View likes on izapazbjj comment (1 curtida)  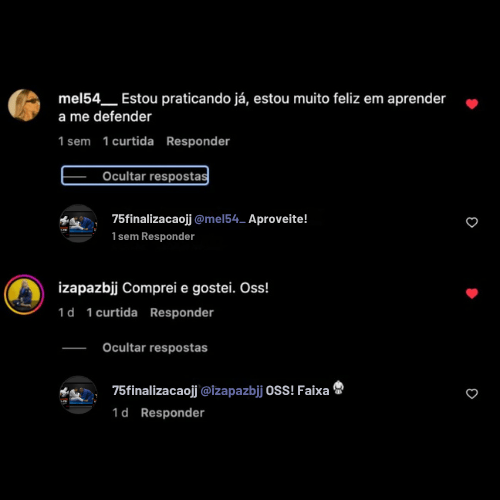pos(112,313)
